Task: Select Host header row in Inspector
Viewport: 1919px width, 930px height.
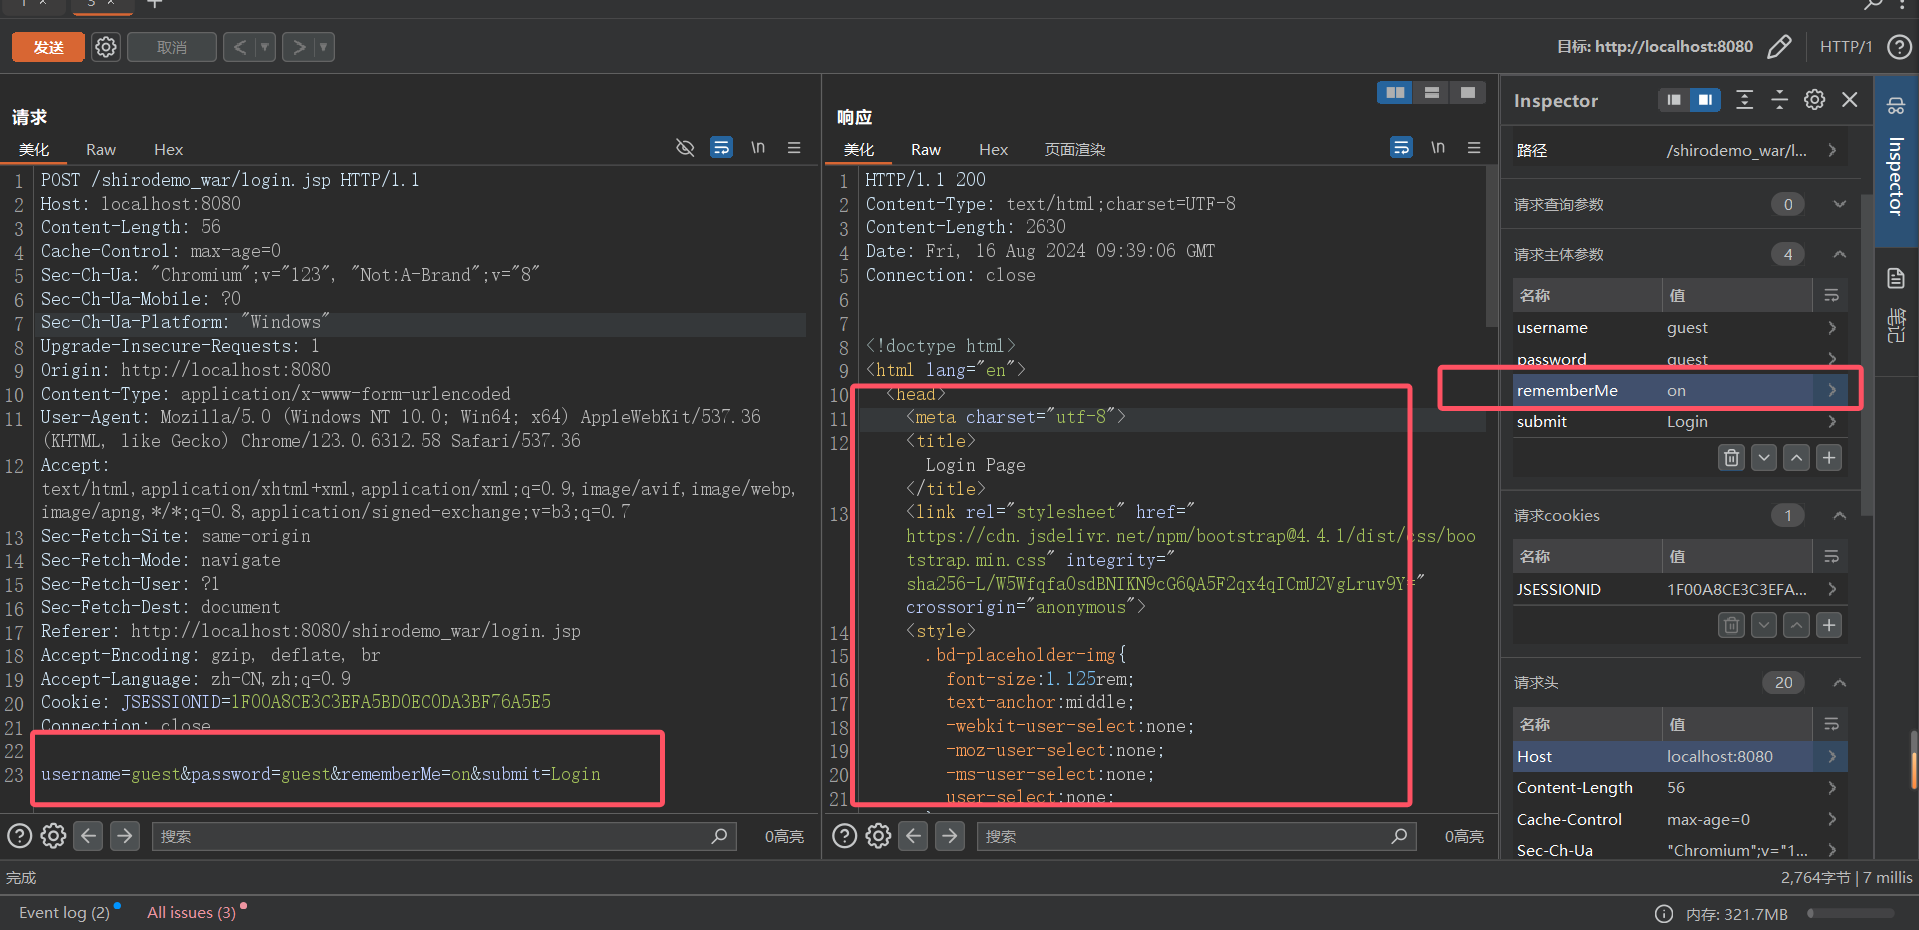Action: [1680, 756]
